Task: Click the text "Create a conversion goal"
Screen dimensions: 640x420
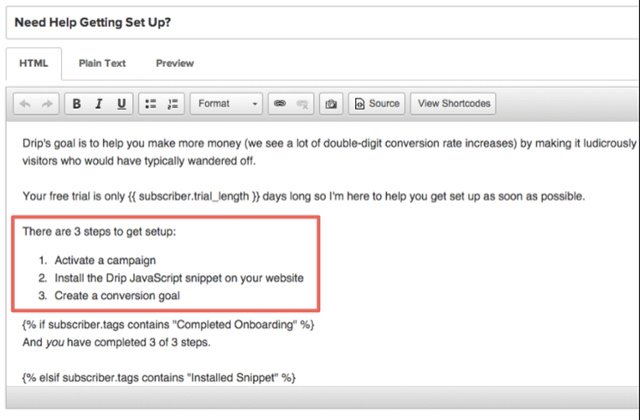Action: click(117, 296)
